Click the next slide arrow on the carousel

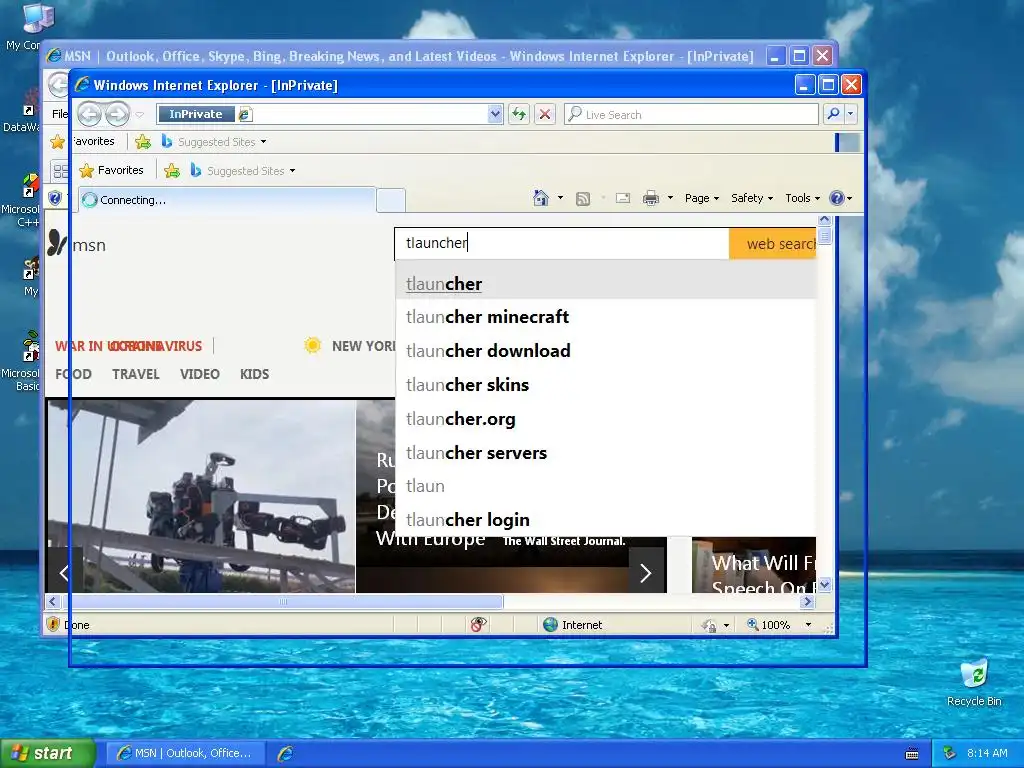point(646,573)
